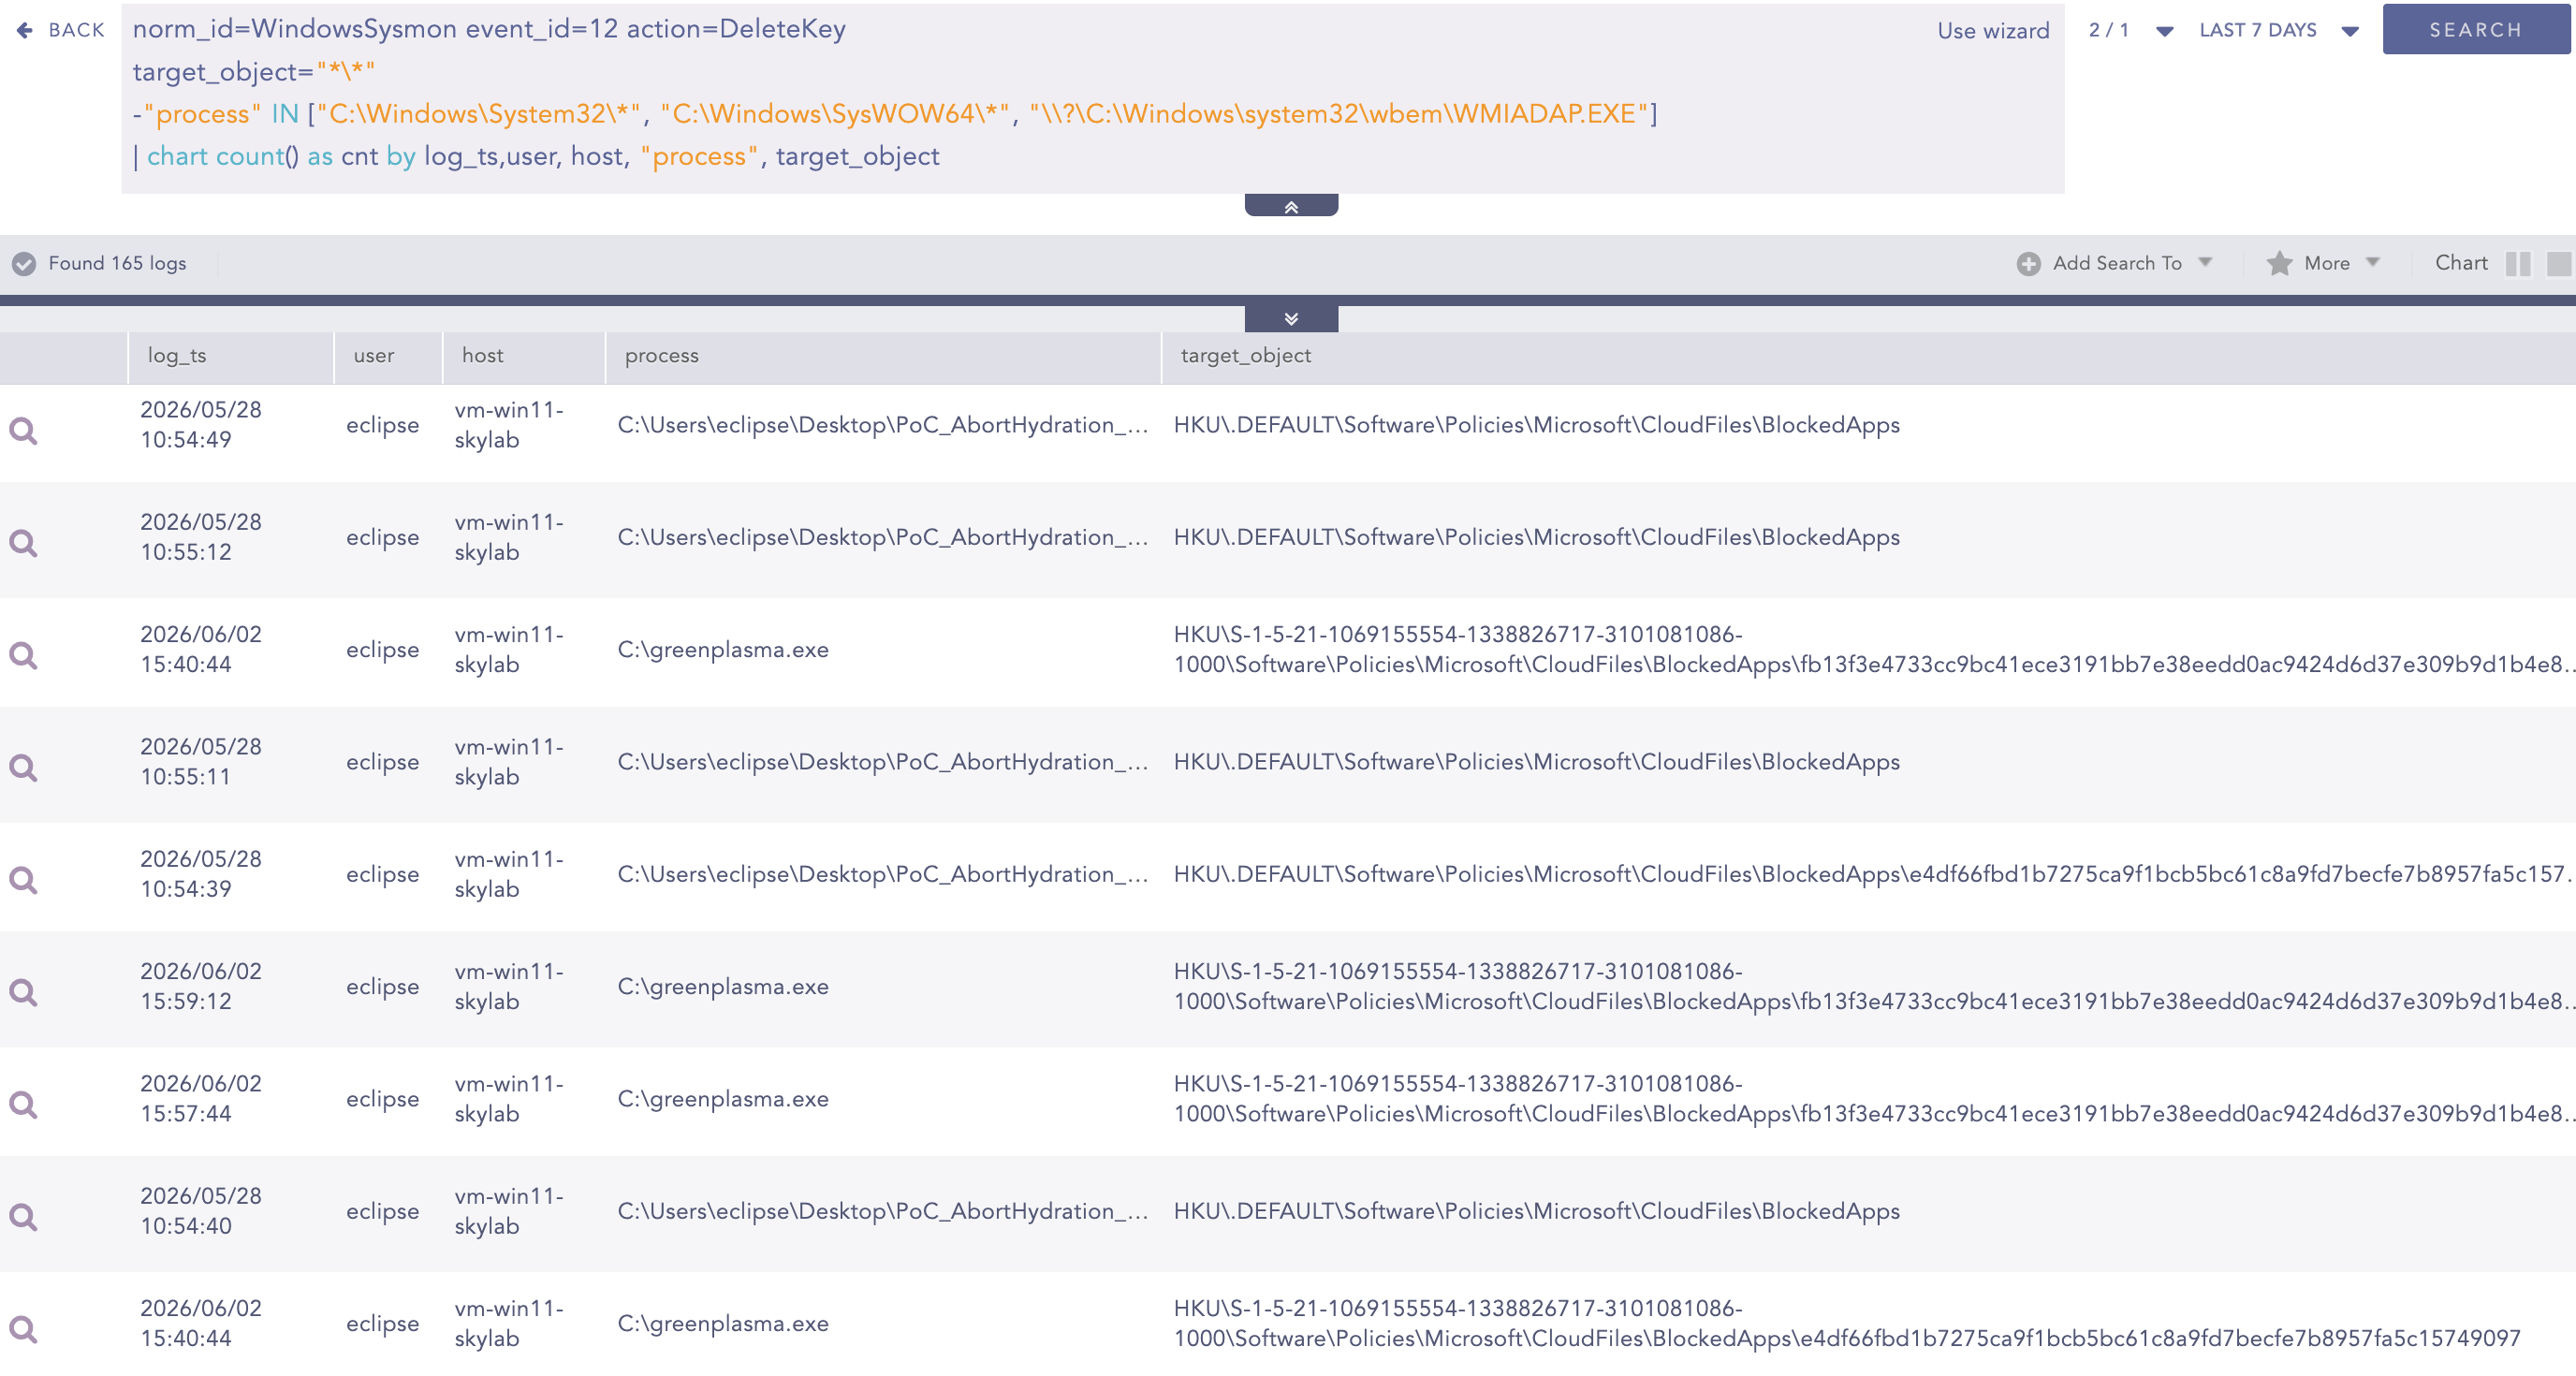Click user eclipse in 10:54:40 row
The width and height of the screenshot is (2576, 1376).
pos(383,1212)
